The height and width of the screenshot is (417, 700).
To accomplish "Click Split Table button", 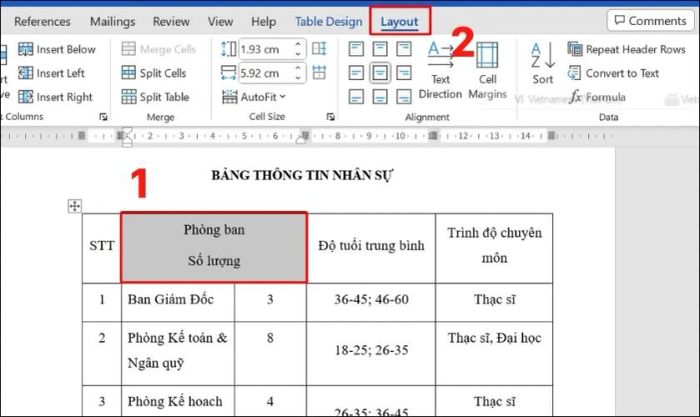I will pyautogui.click(x=155, y=96).
